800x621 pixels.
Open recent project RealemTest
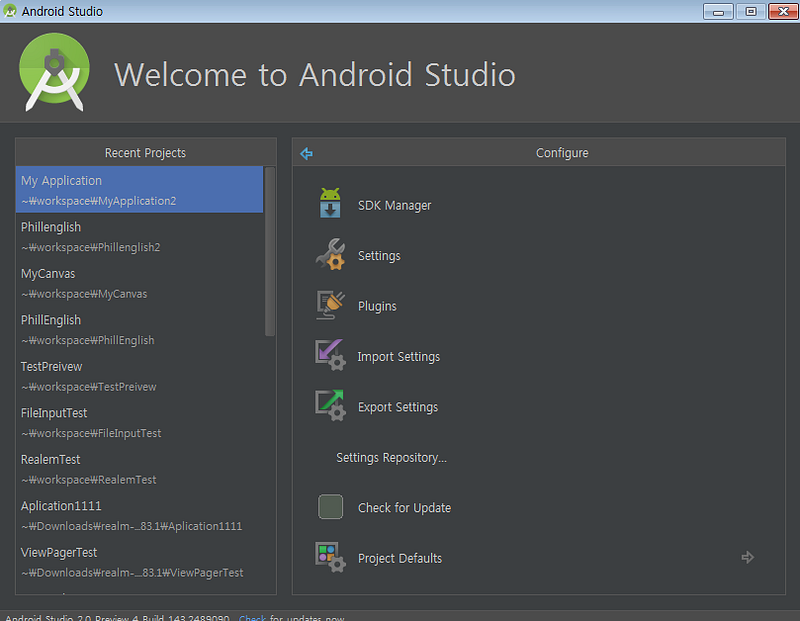139,469
